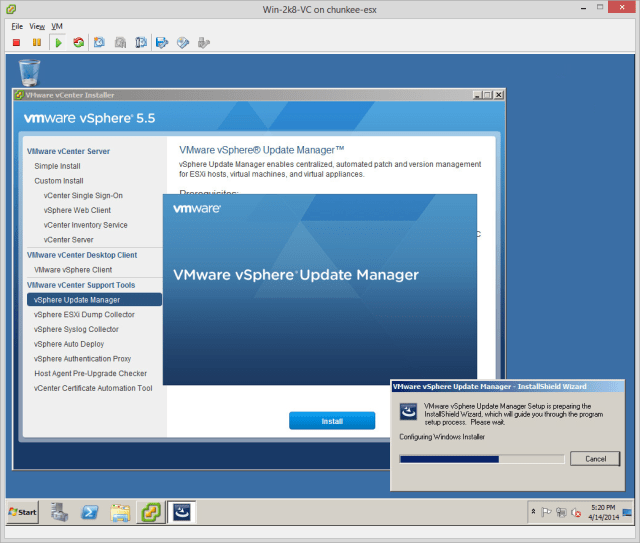Select vSphere Syslog Collector
640x543 pixels.
coord(76,329)
